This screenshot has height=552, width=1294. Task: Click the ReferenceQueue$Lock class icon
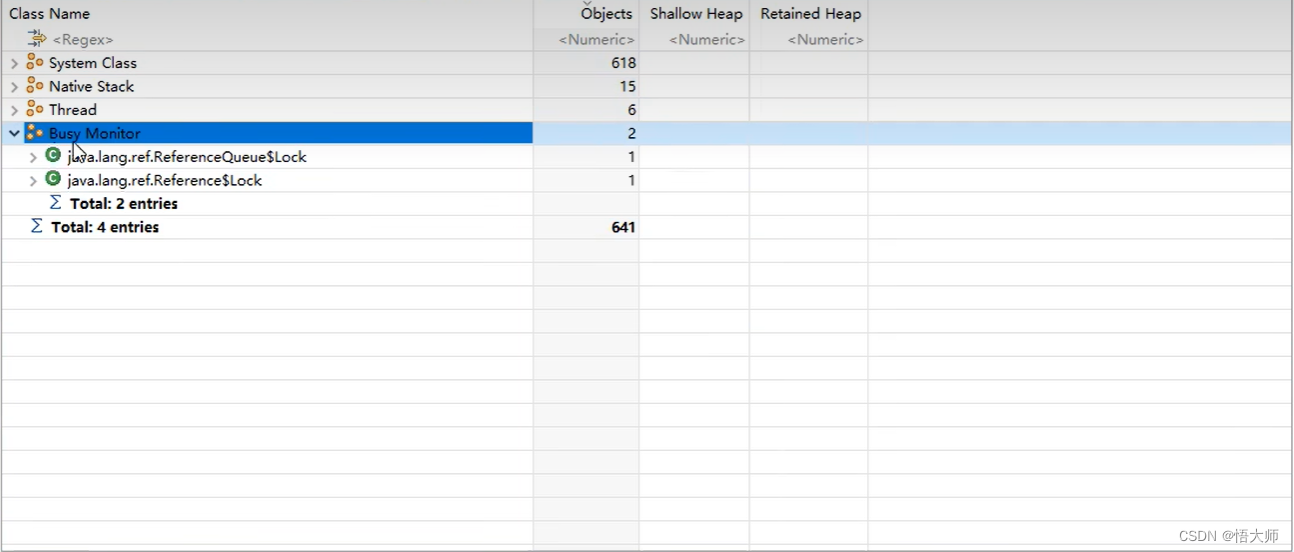click(53, 155)
